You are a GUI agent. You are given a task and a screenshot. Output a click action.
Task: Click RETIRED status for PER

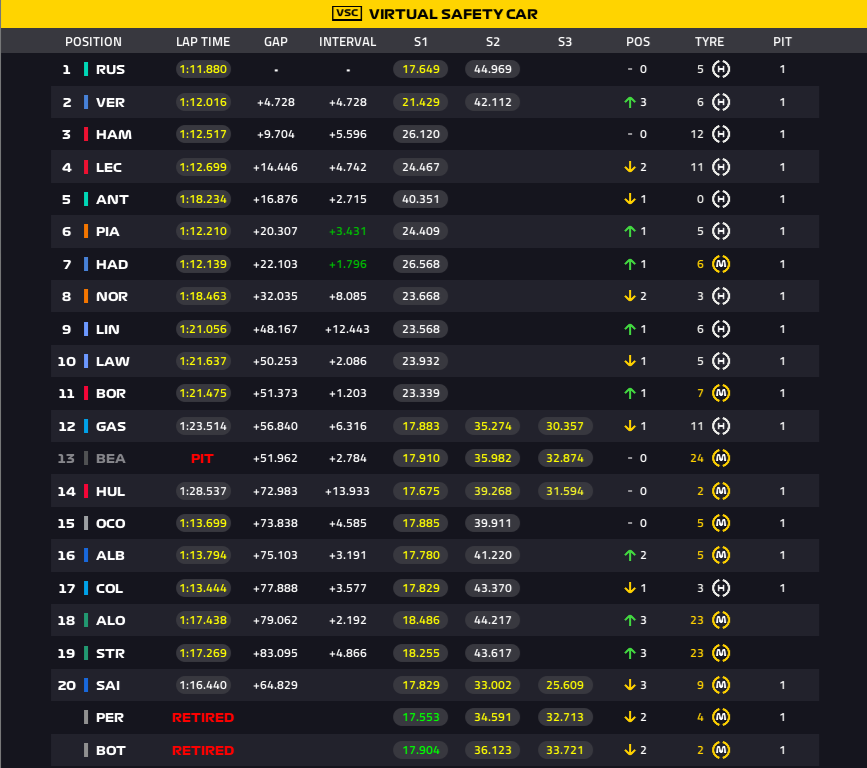(x=203, y=718)
